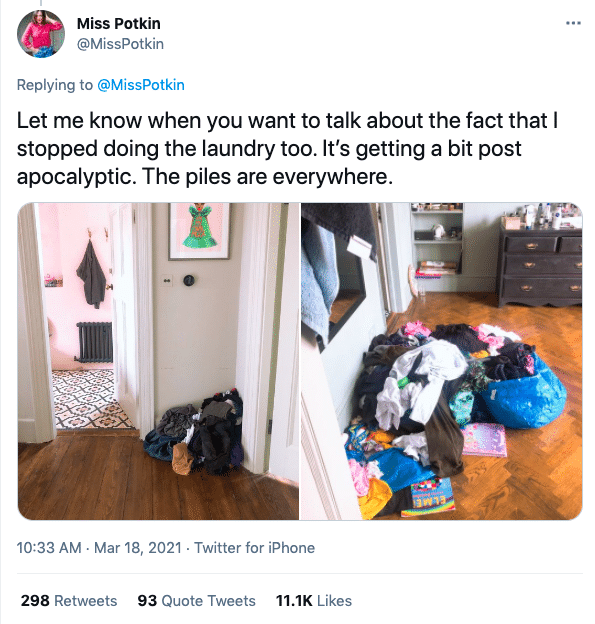Image resolution: width=595 pixels, height=624 pixels.
Task: View the 93 Quote Tweets list
Action: click(196, 601)
